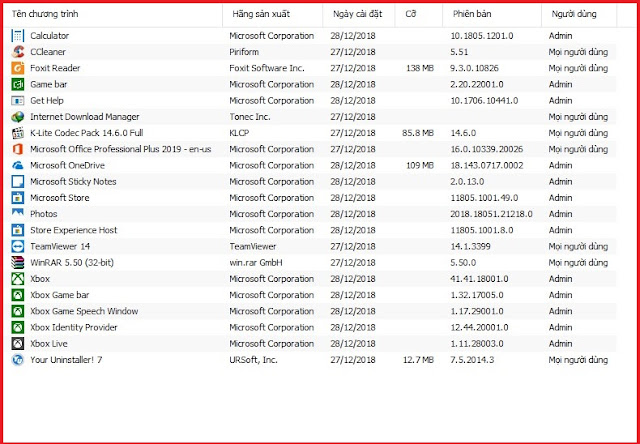
Task: Click version 14.1.3399 cell
Action: click(x=471, y=246)
